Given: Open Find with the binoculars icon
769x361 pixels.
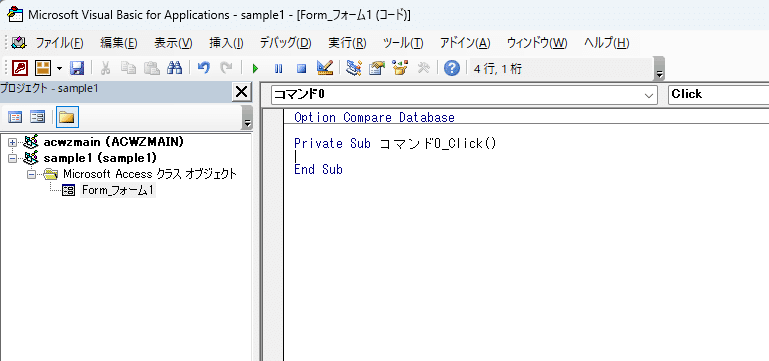Looking at the screenshot, I should pos(175,68).
